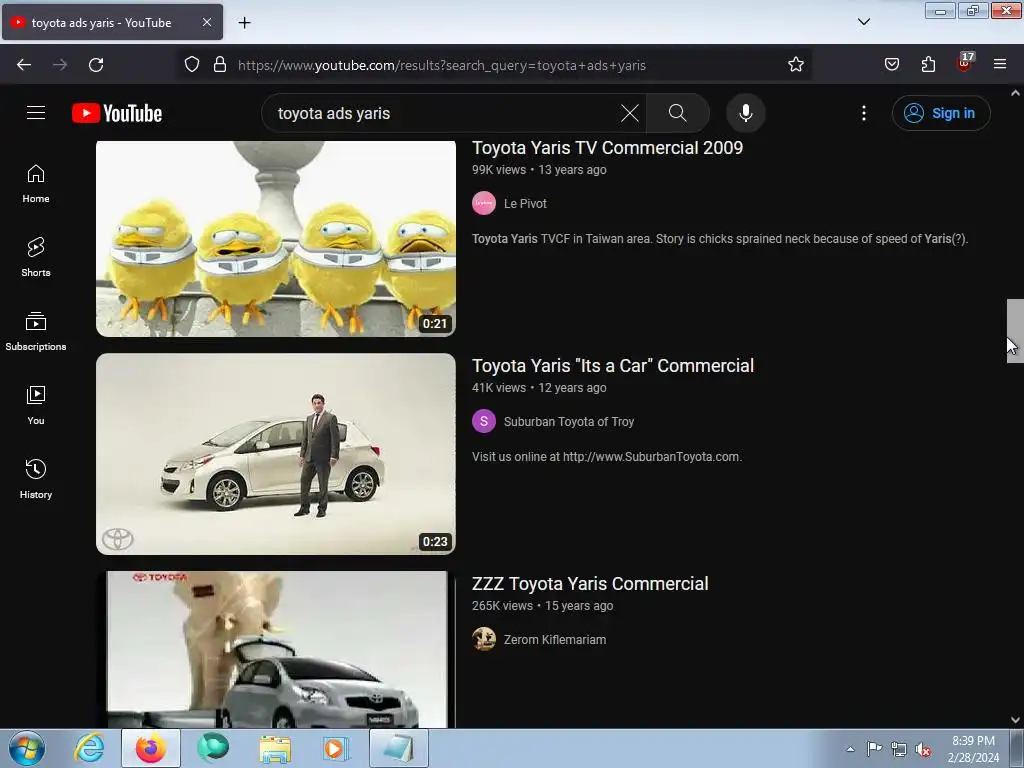
Task: Click the search magnifier button
Action: tap(677, 113)
